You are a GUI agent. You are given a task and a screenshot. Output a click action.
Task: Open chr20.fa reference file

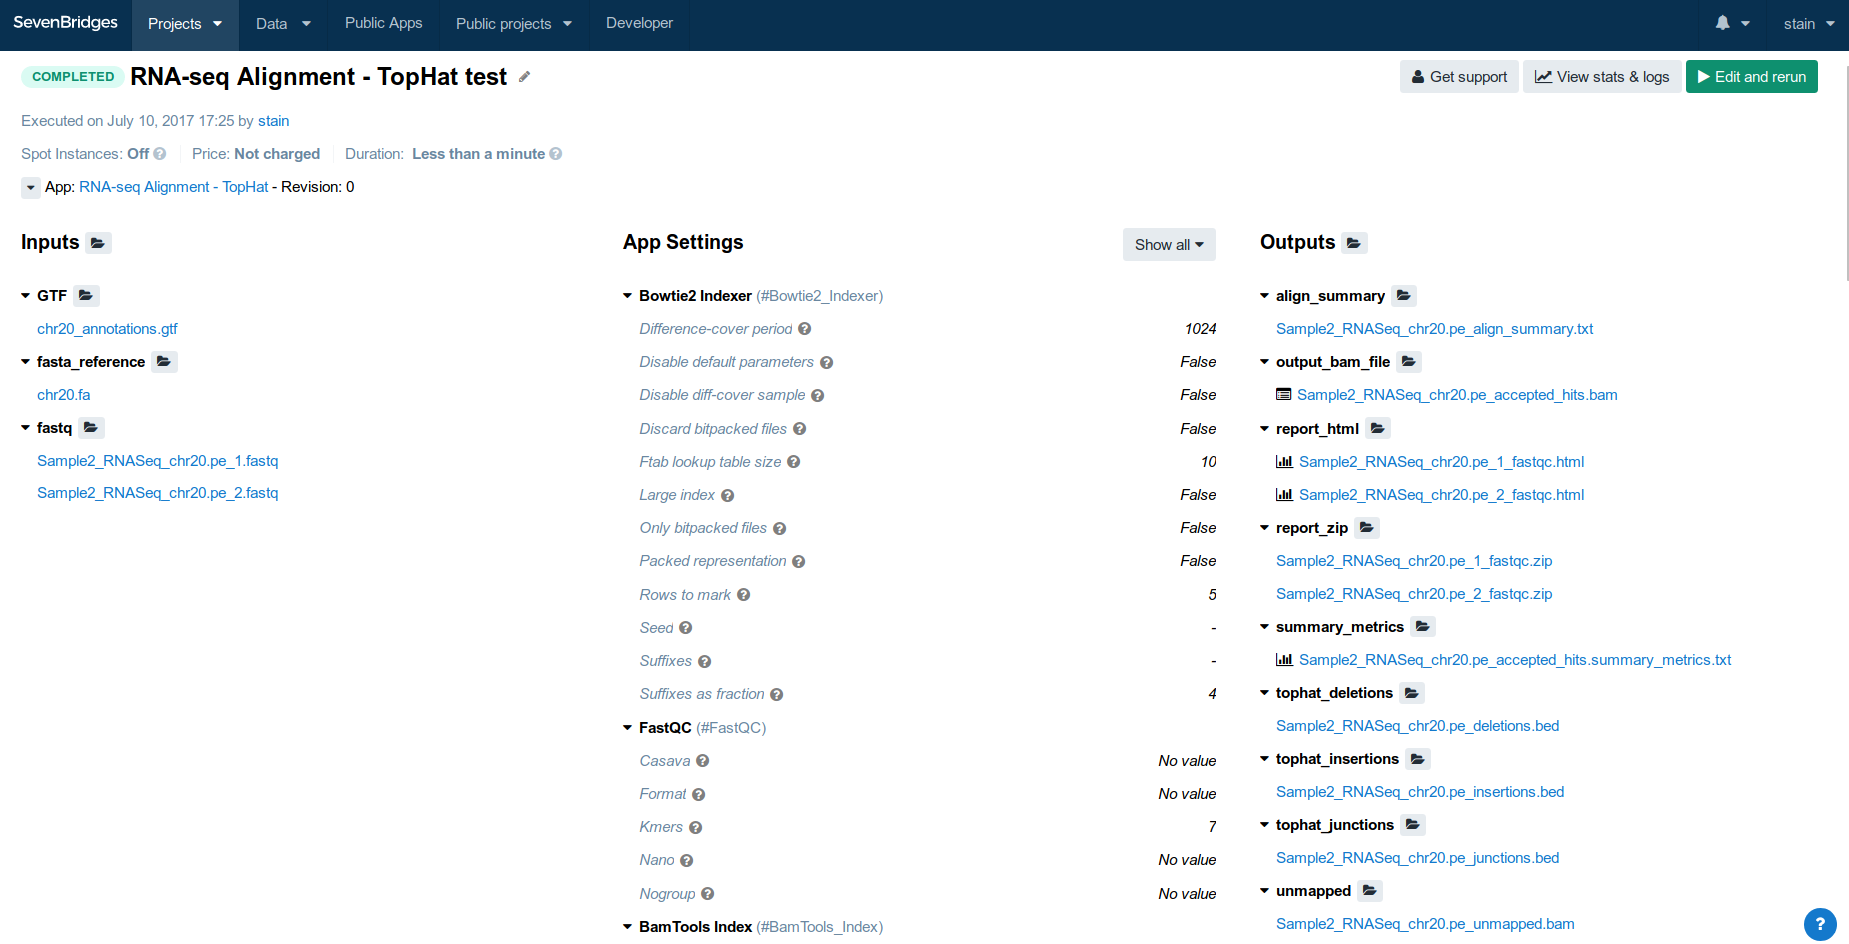coord(63,395)
